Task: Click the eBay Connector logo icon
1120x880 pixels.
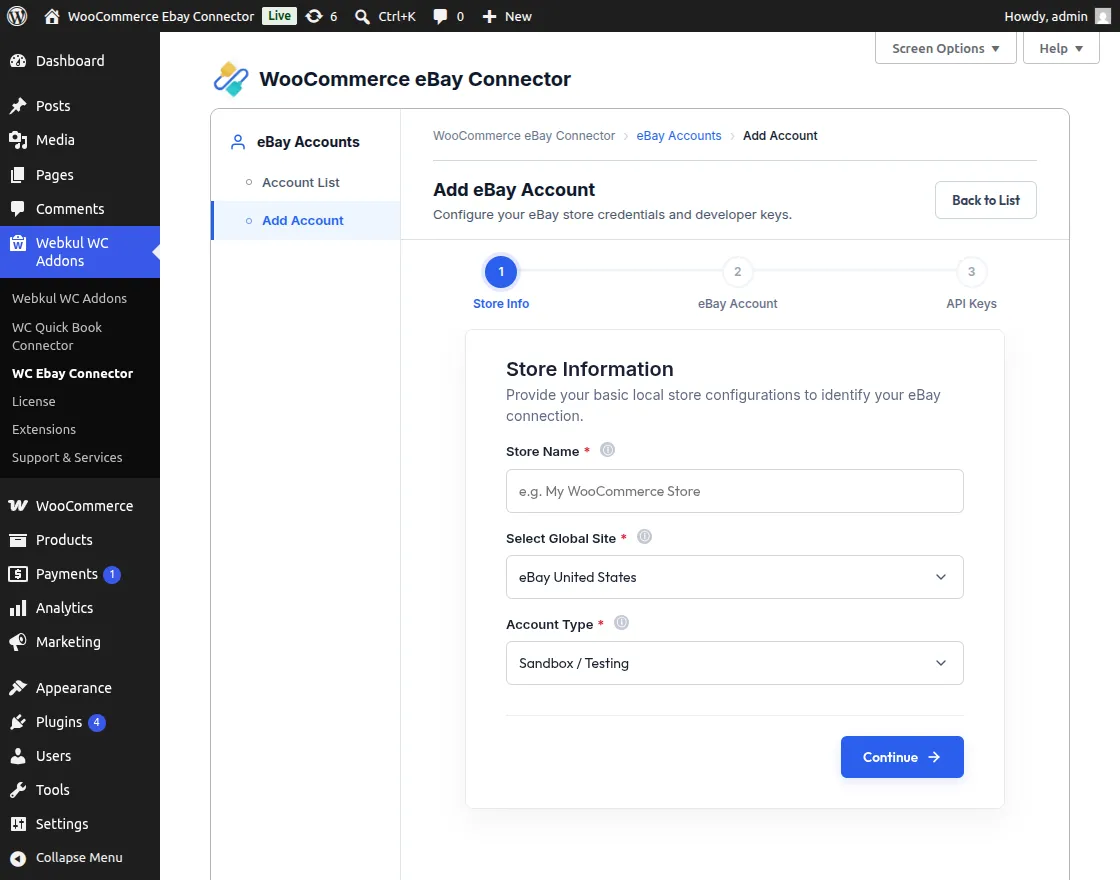Action: click(231, 79)
